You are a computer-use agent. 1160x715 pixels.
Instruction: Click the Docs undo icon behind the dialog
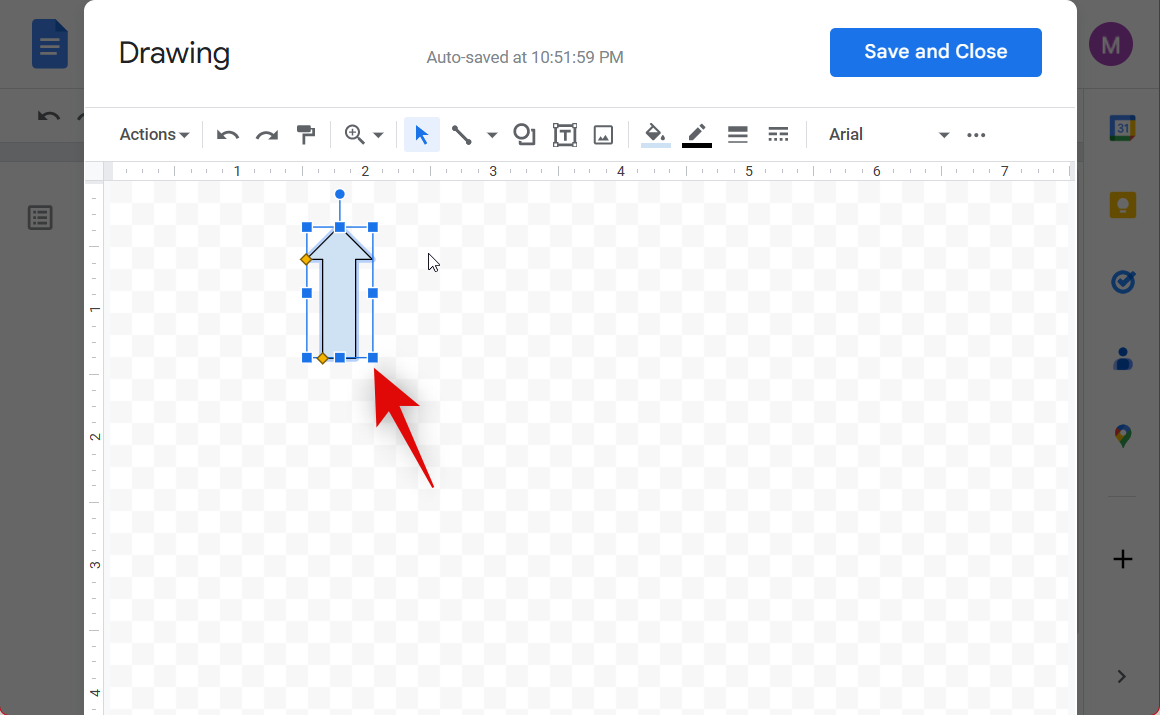click(x=49, y=117)
